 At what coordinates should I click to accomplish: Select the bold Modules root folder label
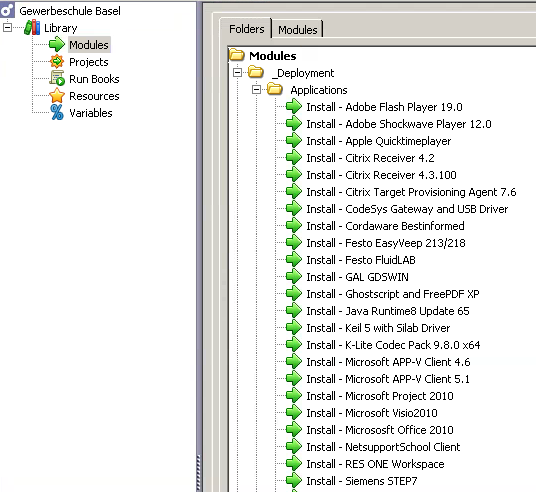[x=272, y=56]
